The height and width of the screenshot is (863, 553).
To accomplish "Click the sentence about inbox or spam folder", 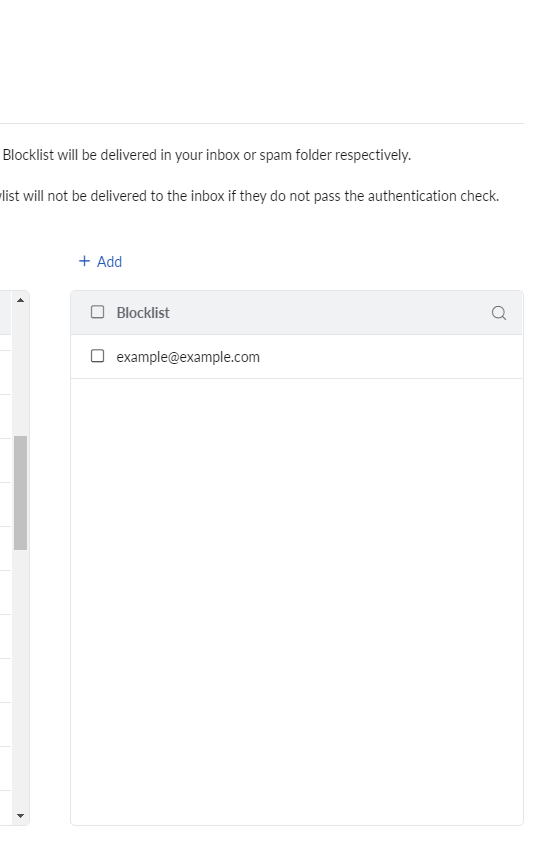I will 206,155.
